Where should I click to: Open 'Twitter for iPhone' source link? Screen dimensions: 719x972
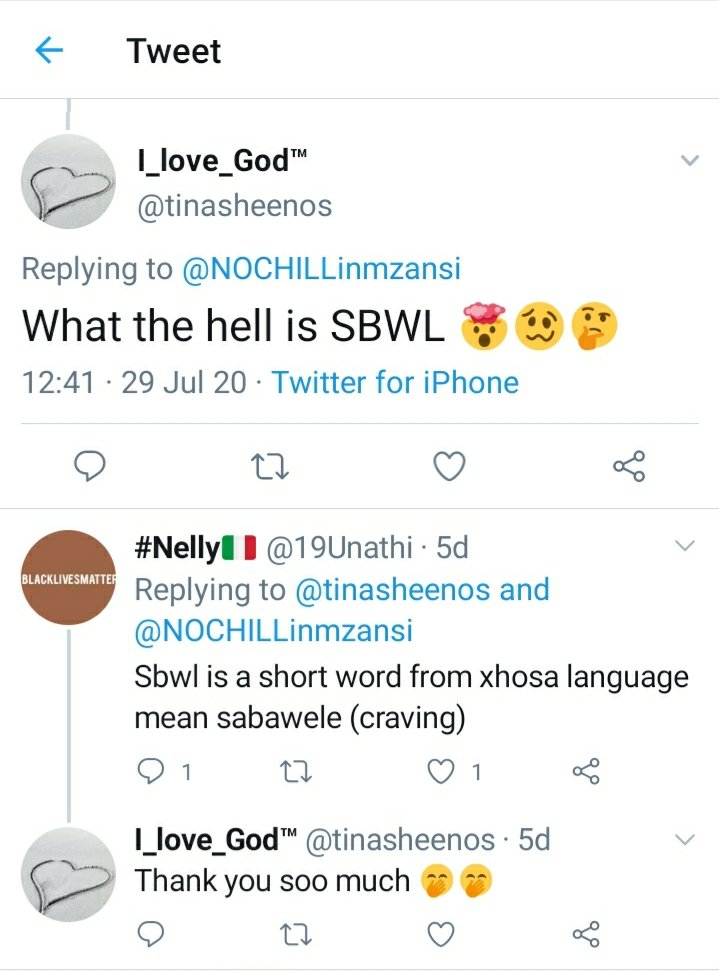(395, 382)
